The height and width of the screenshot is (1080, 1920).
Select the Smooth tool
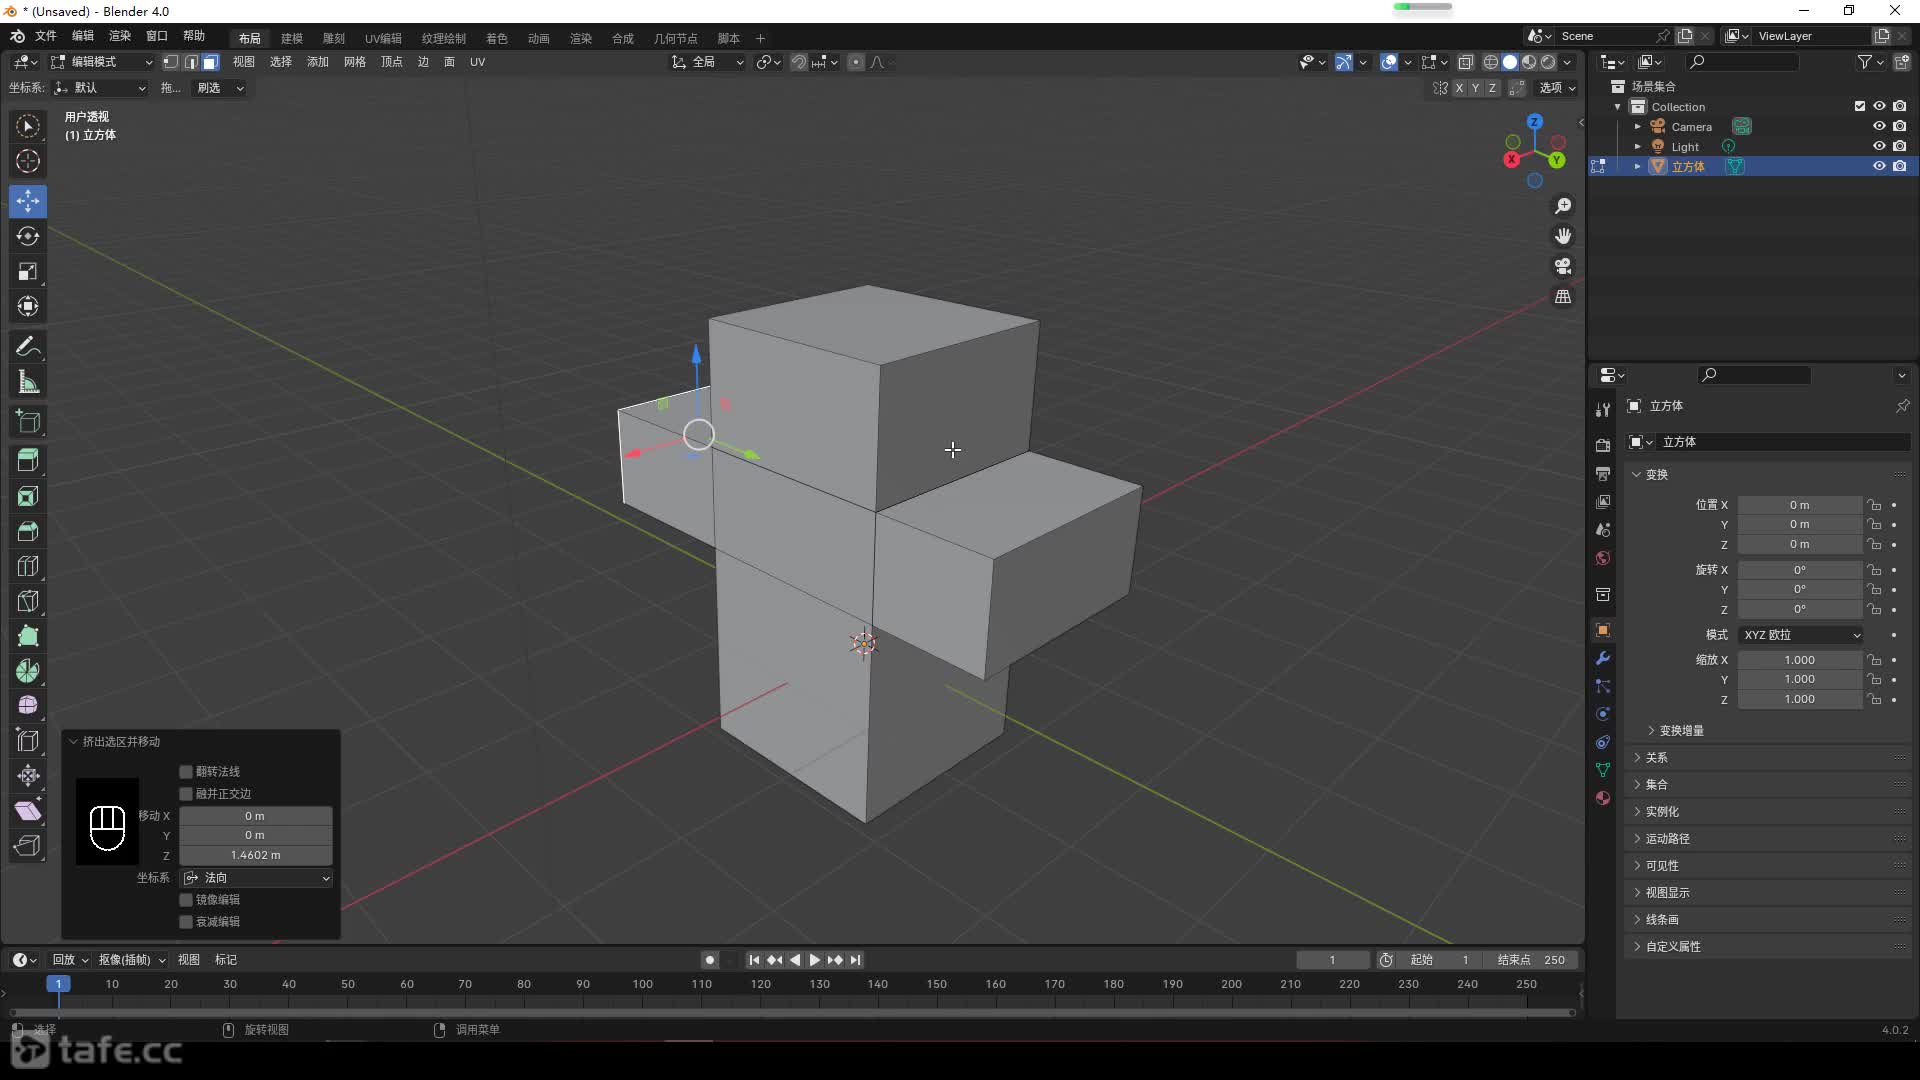(x=28, y=706)
